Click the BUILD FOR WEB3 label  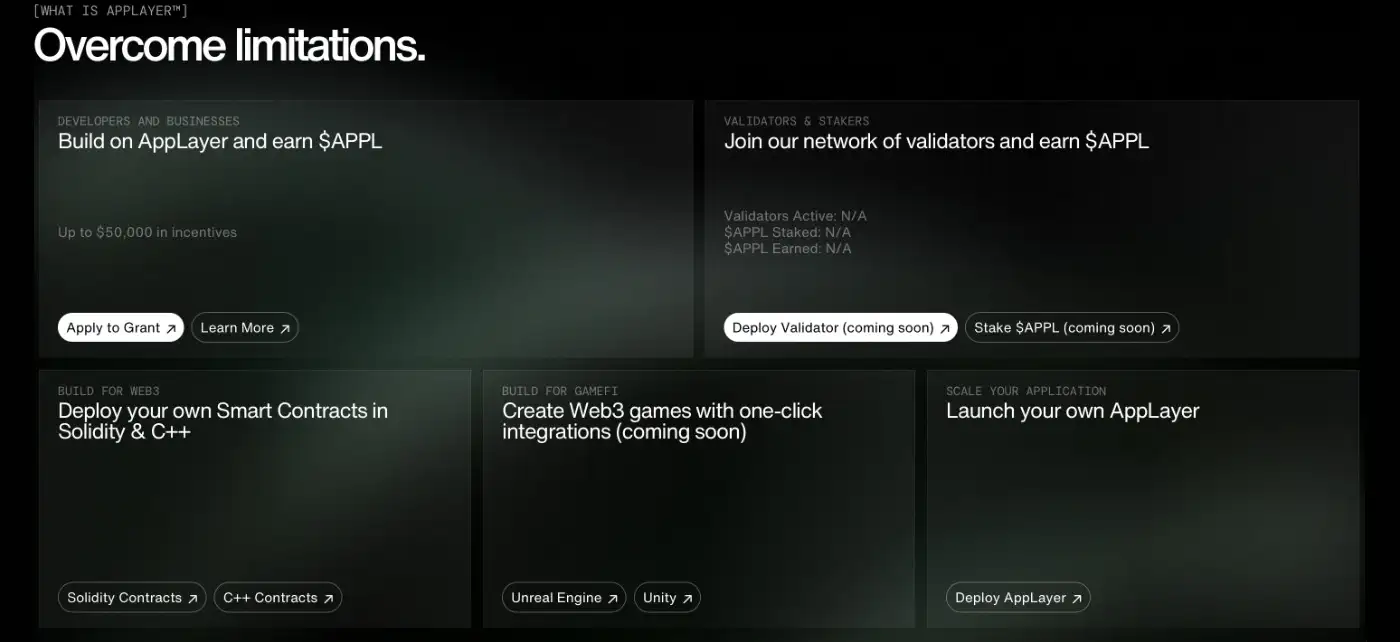click(108, 391)
